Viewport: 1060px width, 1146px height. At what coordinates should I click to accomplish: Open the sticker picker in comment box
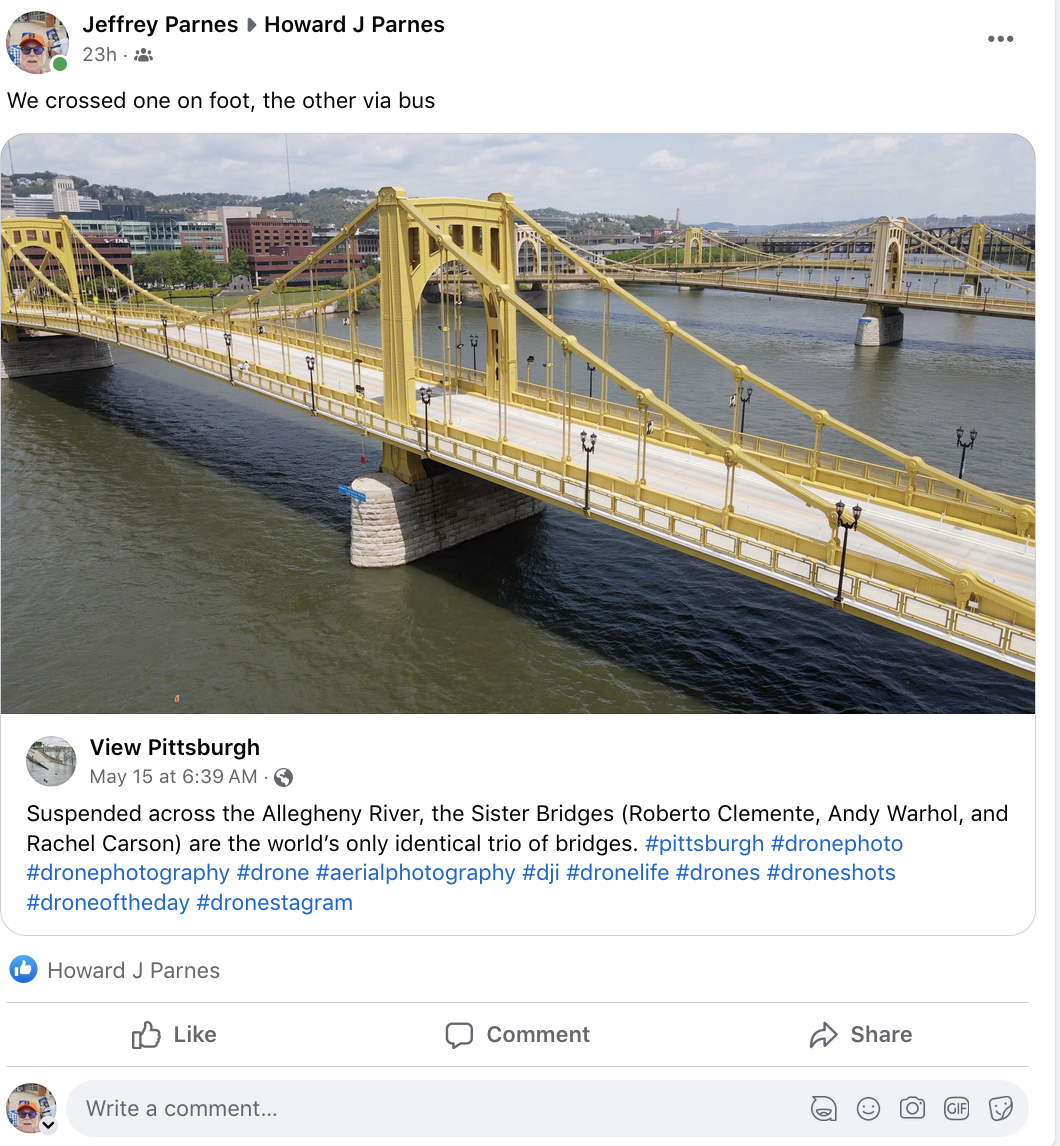click(1000, 1108)
